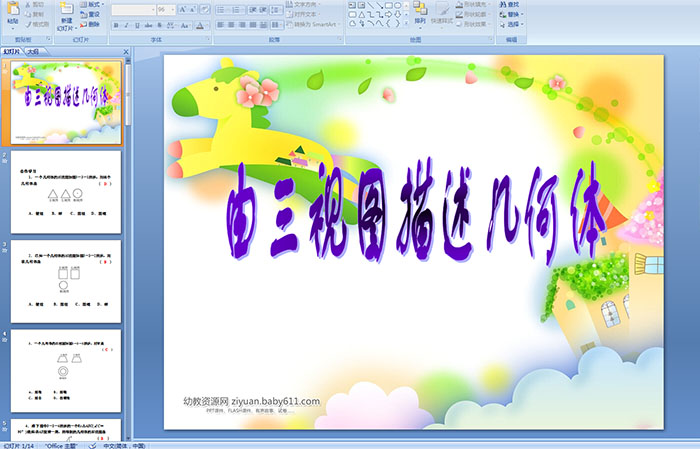The image size is (700, 449).
Task: Select the Text Box shape icon
Action: click(352, 5)
